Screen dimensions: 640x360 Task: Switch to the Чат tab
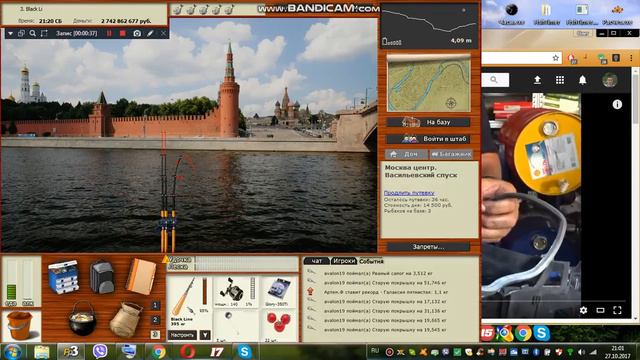coord(316,261)
